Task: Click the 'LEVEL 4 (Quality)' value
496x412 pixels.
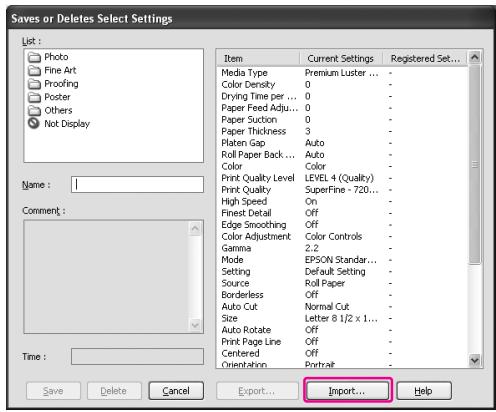Action: [339, 178]
